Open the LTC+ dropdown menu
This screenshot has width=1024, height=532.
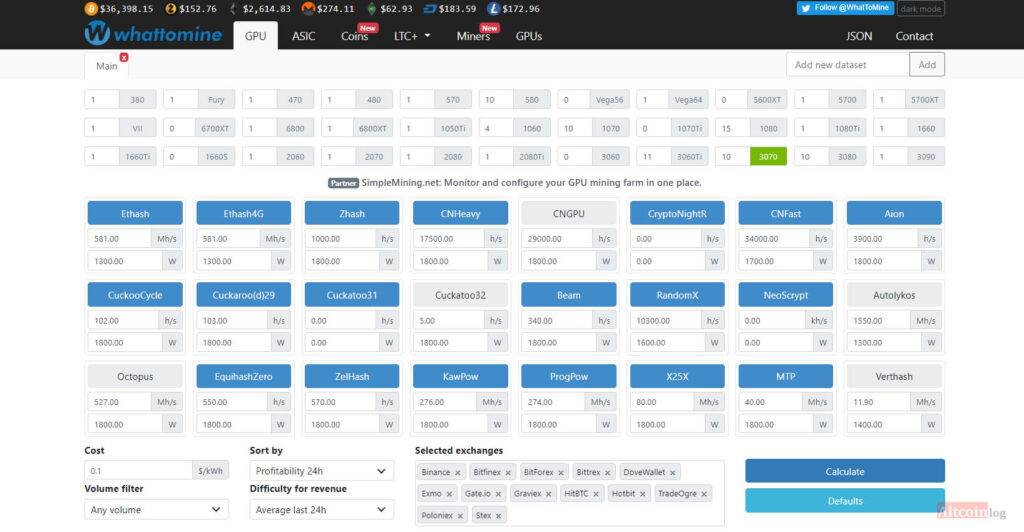(x=412, y=36)
